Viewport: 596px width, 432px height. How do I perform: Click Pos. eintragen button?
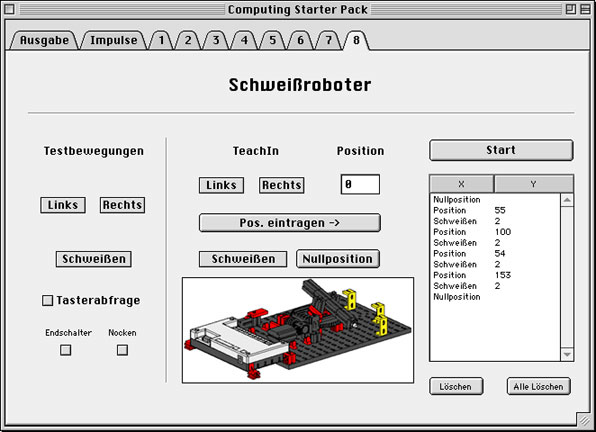point(290,223)
